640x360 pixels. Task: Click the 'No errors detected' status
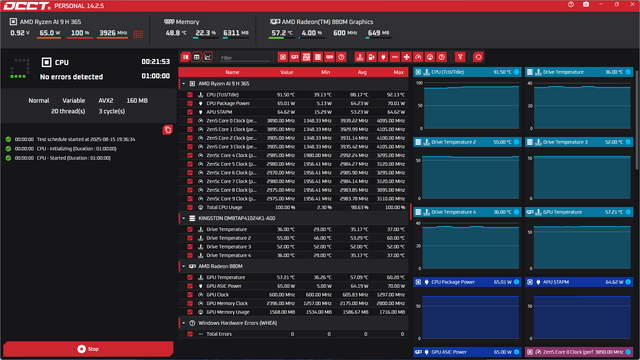[71, 77]
